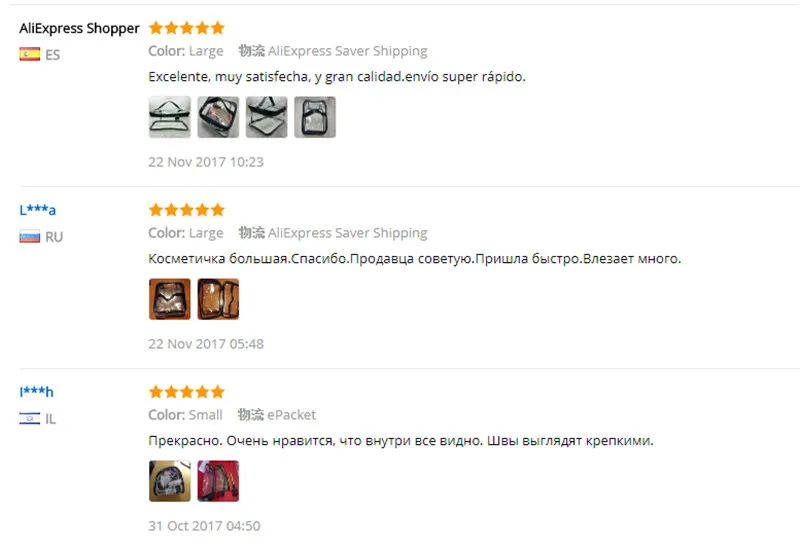Click the Russia flag icon beside RU
This screenshot has height=549, width=800.
pyautogui.click(x=30, y=237)
